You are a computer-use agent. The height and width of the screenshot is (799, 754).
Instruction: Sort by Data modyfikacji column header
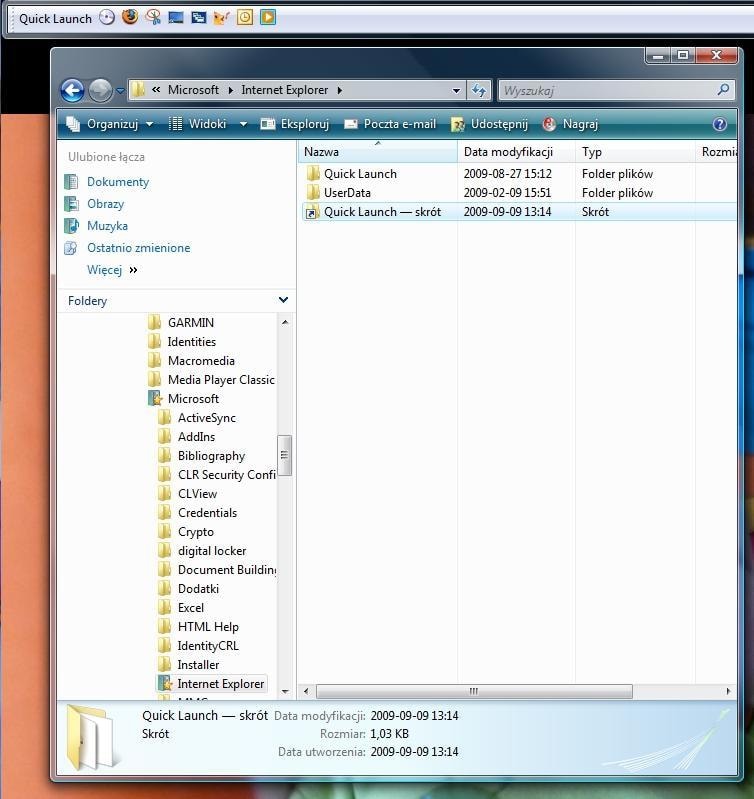click(516, 152)
